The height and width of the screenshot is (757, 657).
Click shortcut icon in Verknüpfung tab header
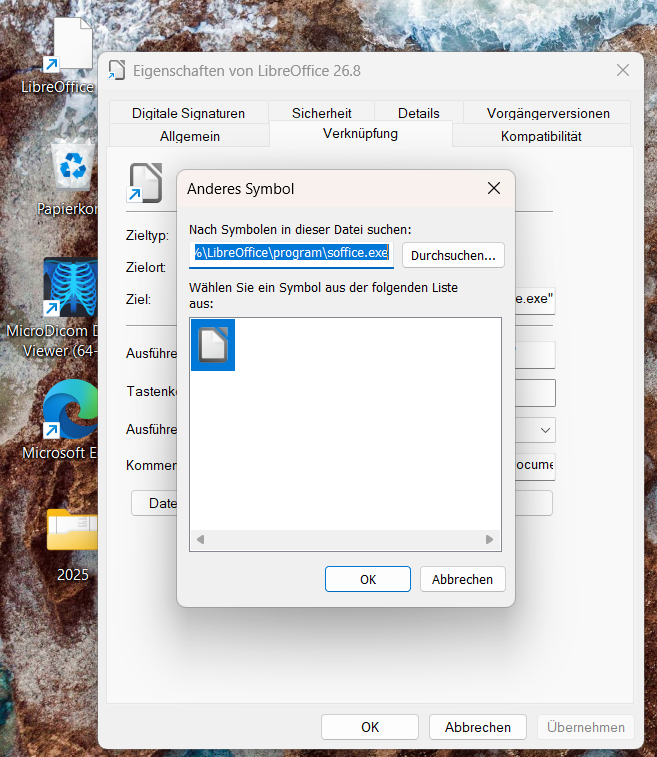pyautogui.click(x=144, y=183)
